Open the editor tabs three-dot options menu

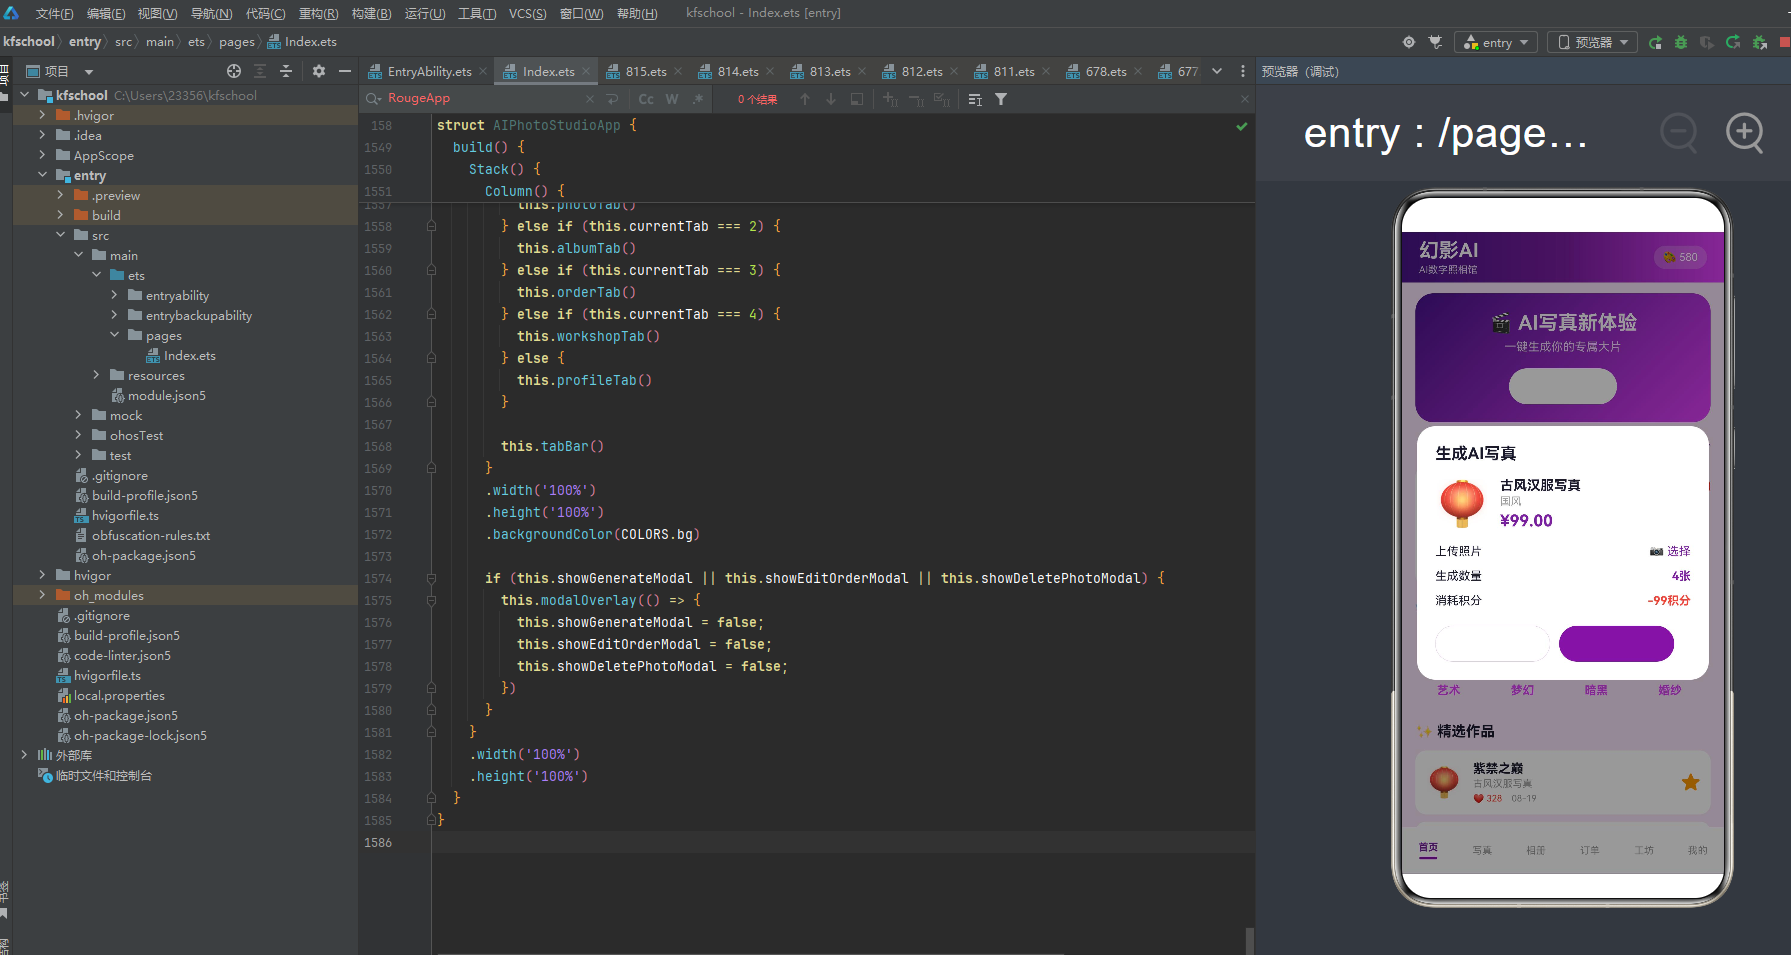click(1243, 71)
